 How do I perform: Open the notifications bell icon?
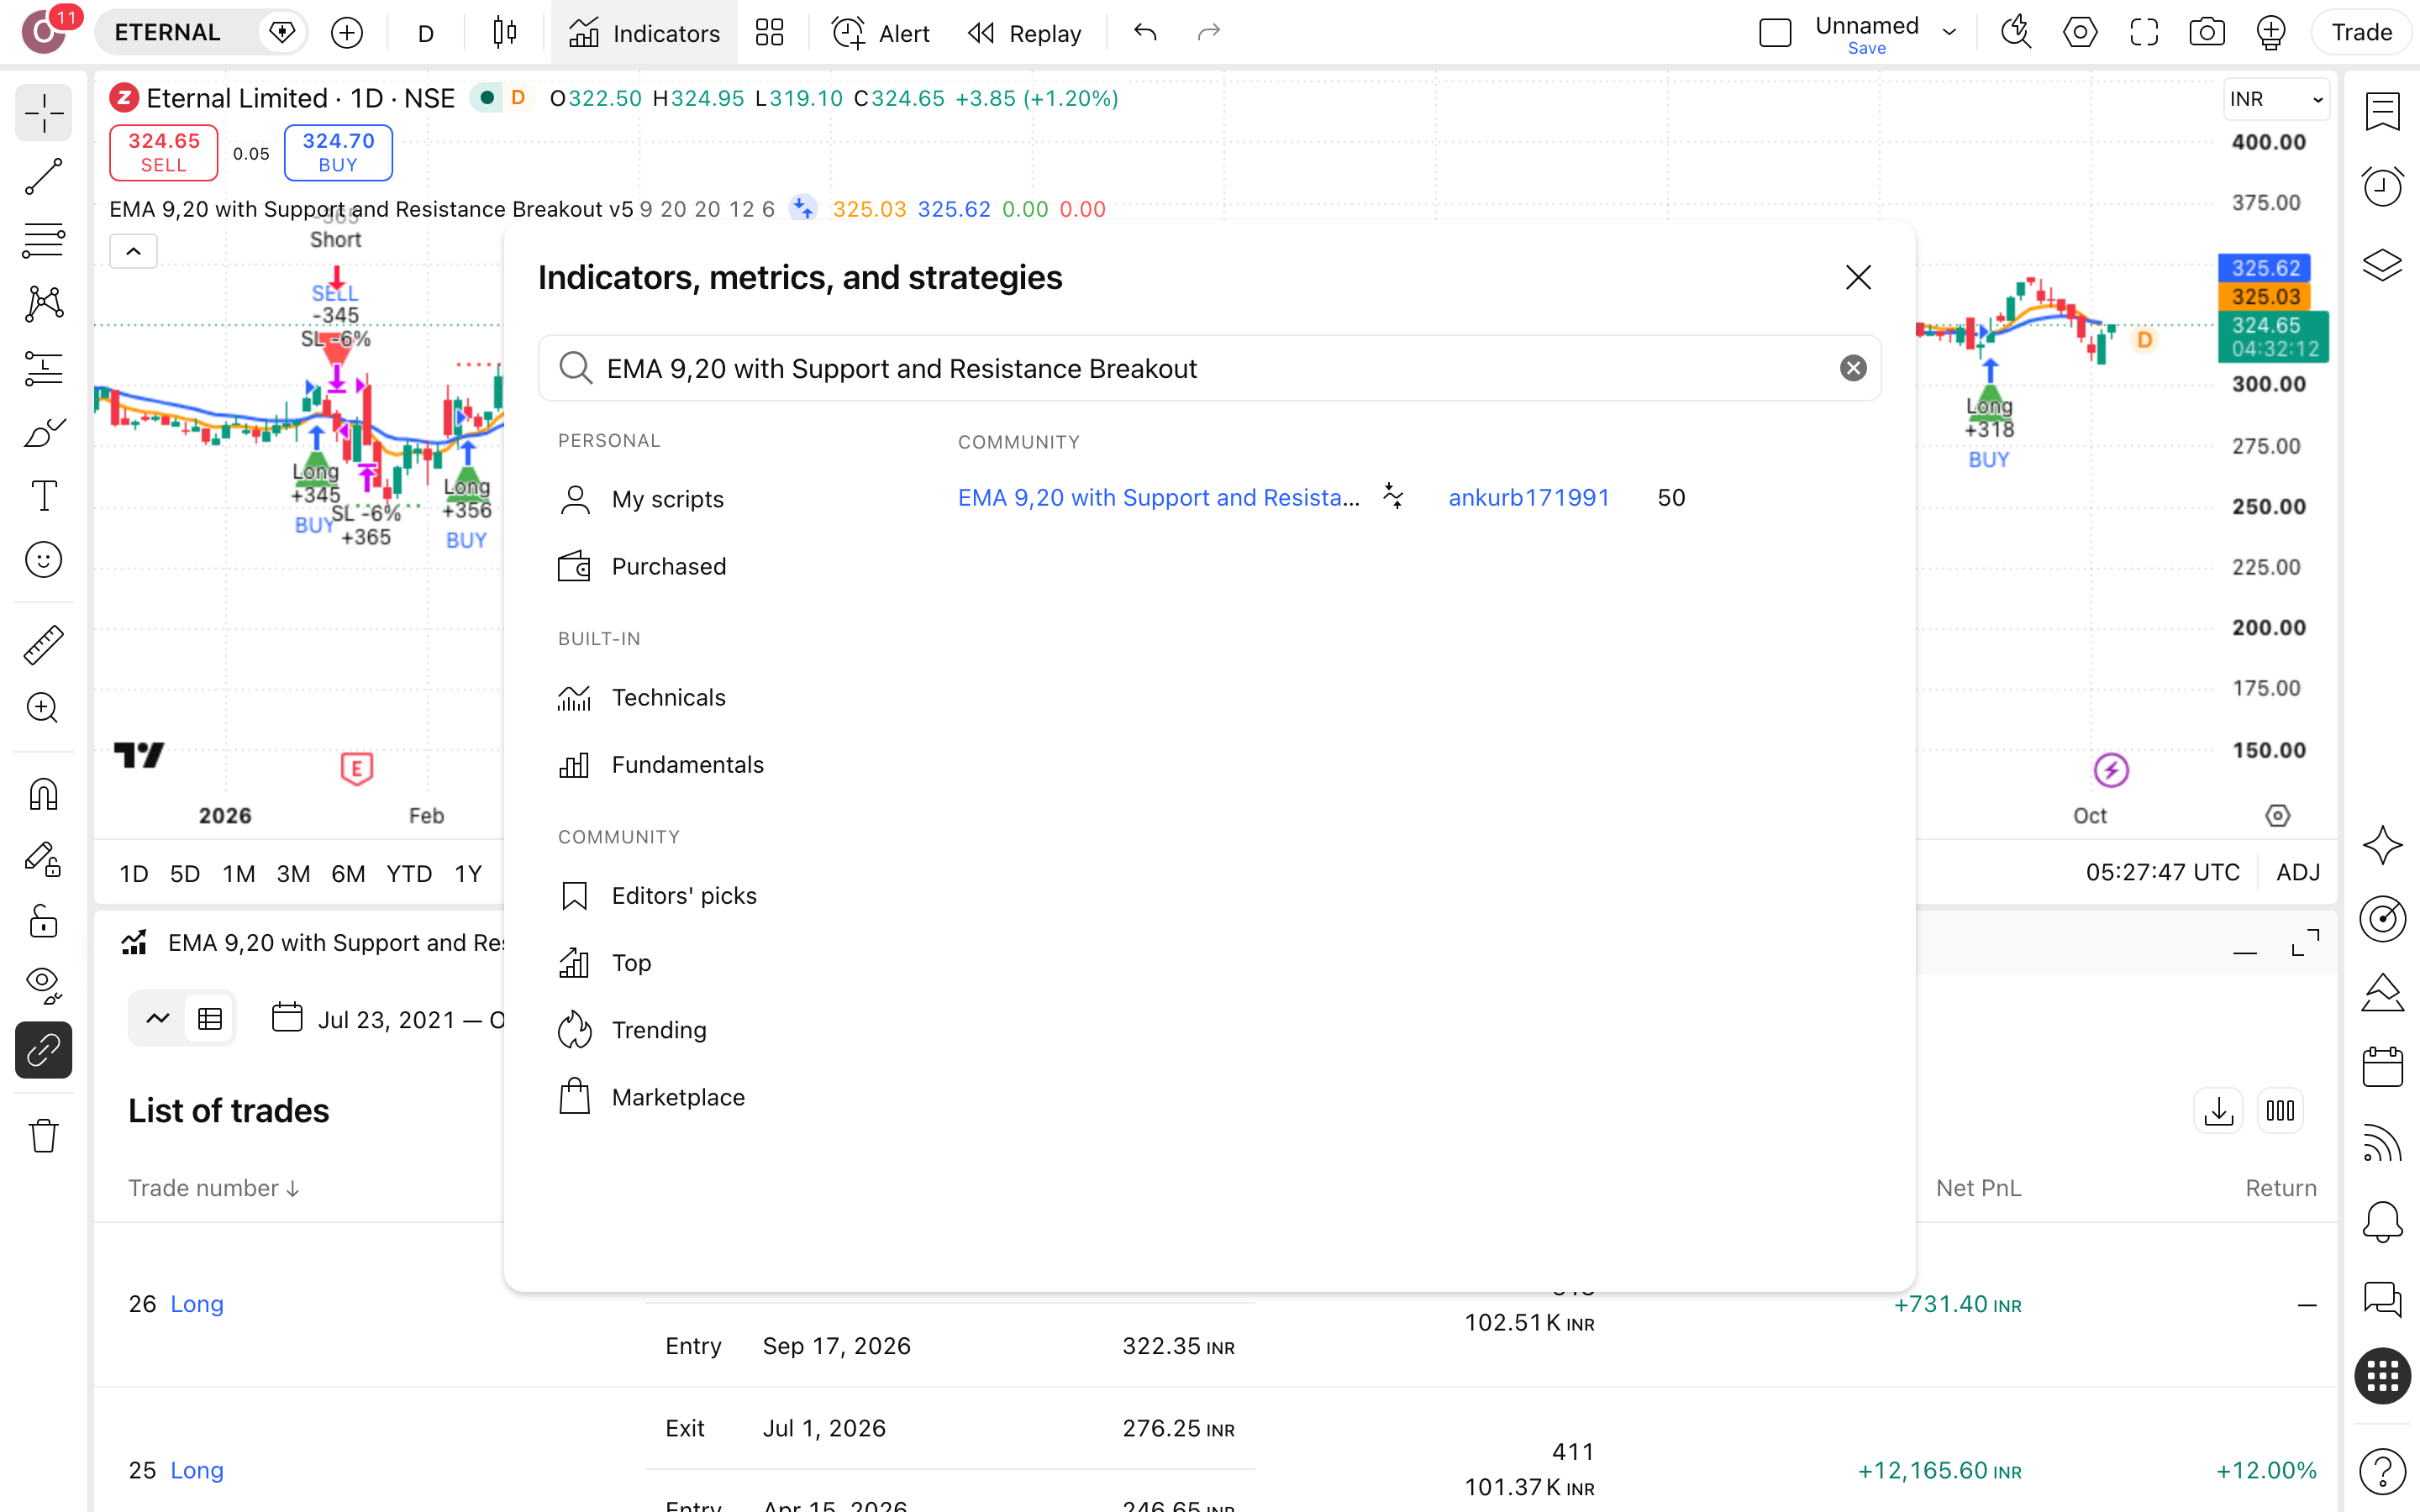(x=2382, y=1222)
